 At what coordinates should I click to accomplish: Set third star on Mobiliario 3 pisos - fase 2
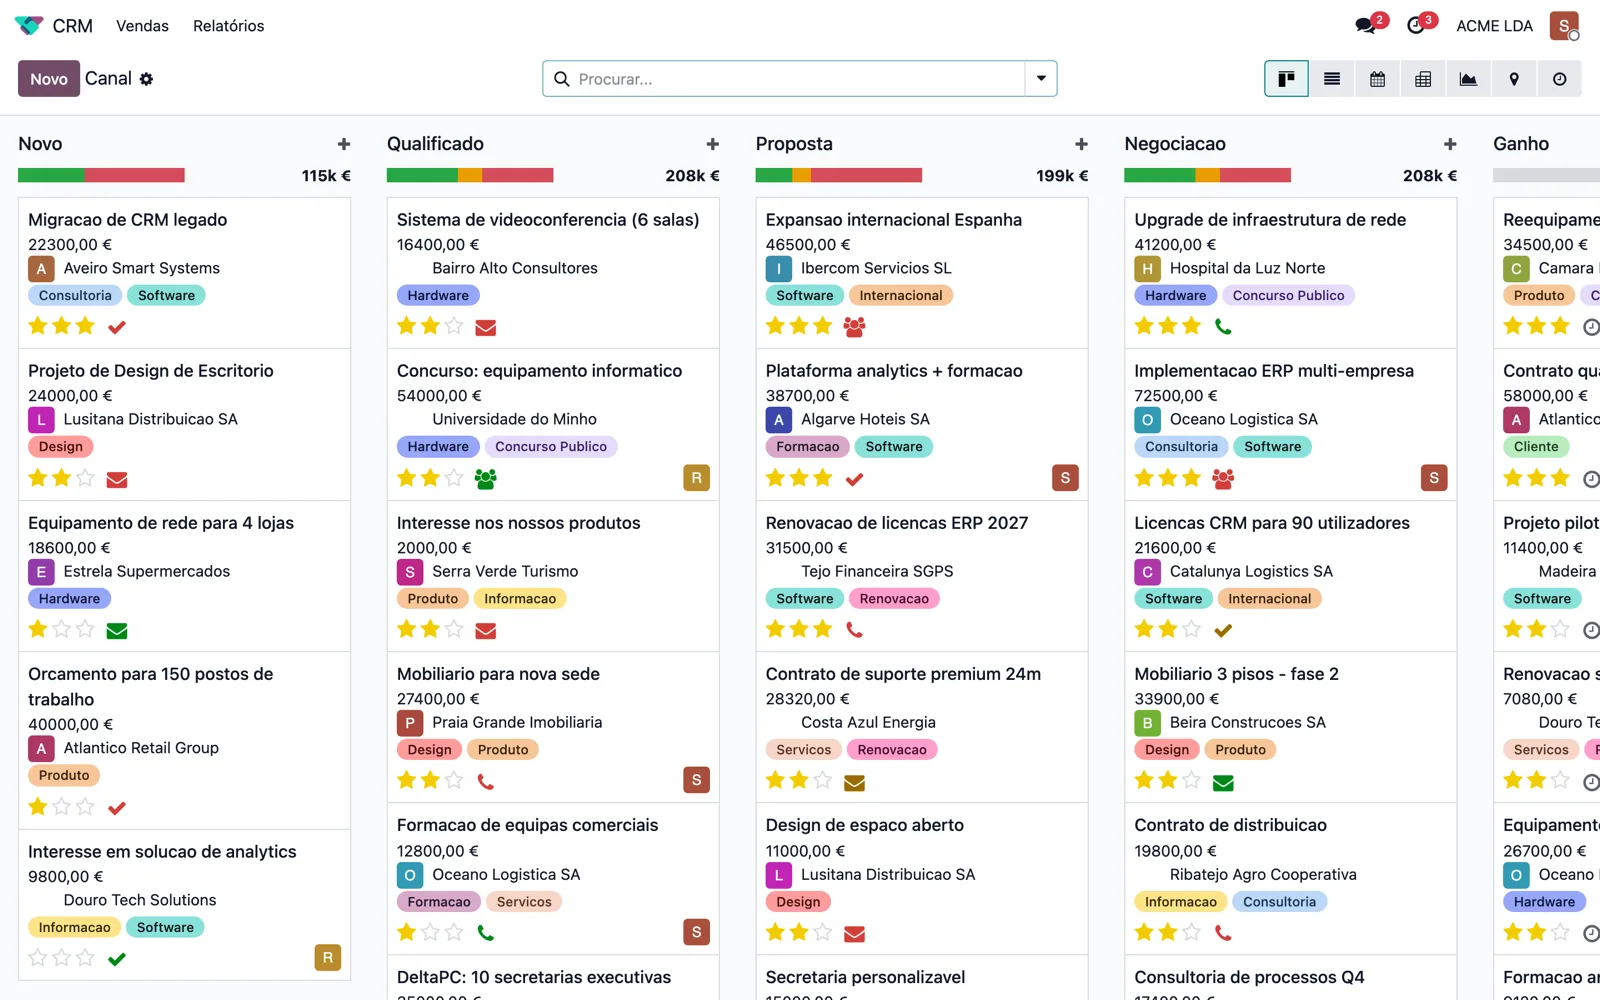1191,780
